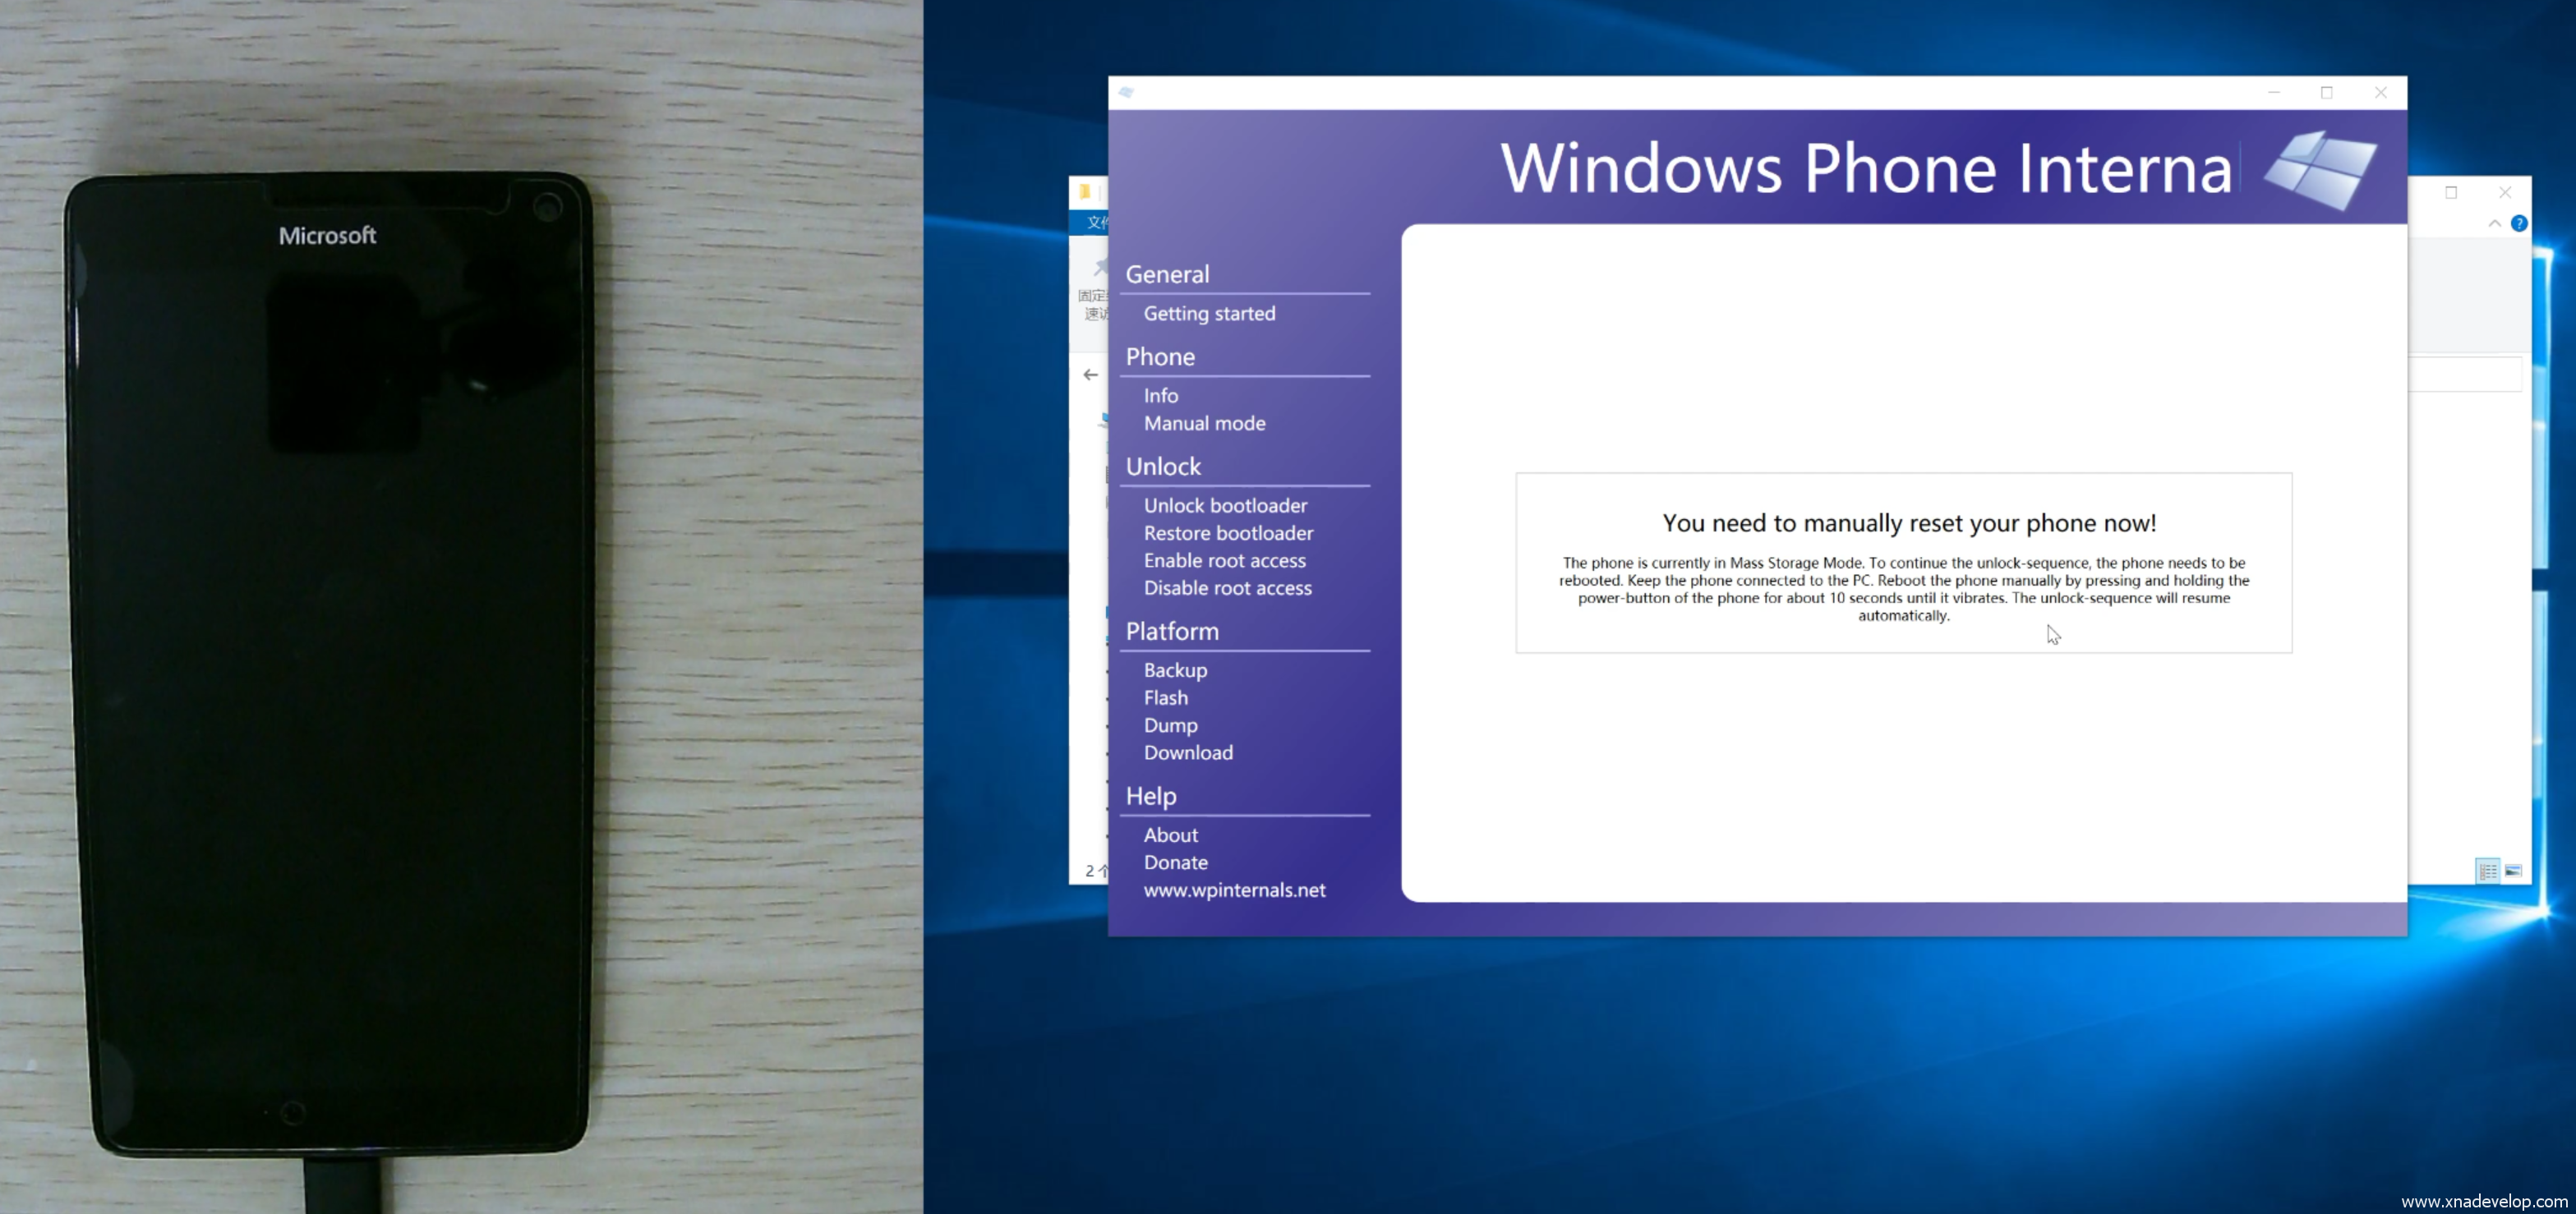Switch Explorer to details view

(x=2487, y=871)
